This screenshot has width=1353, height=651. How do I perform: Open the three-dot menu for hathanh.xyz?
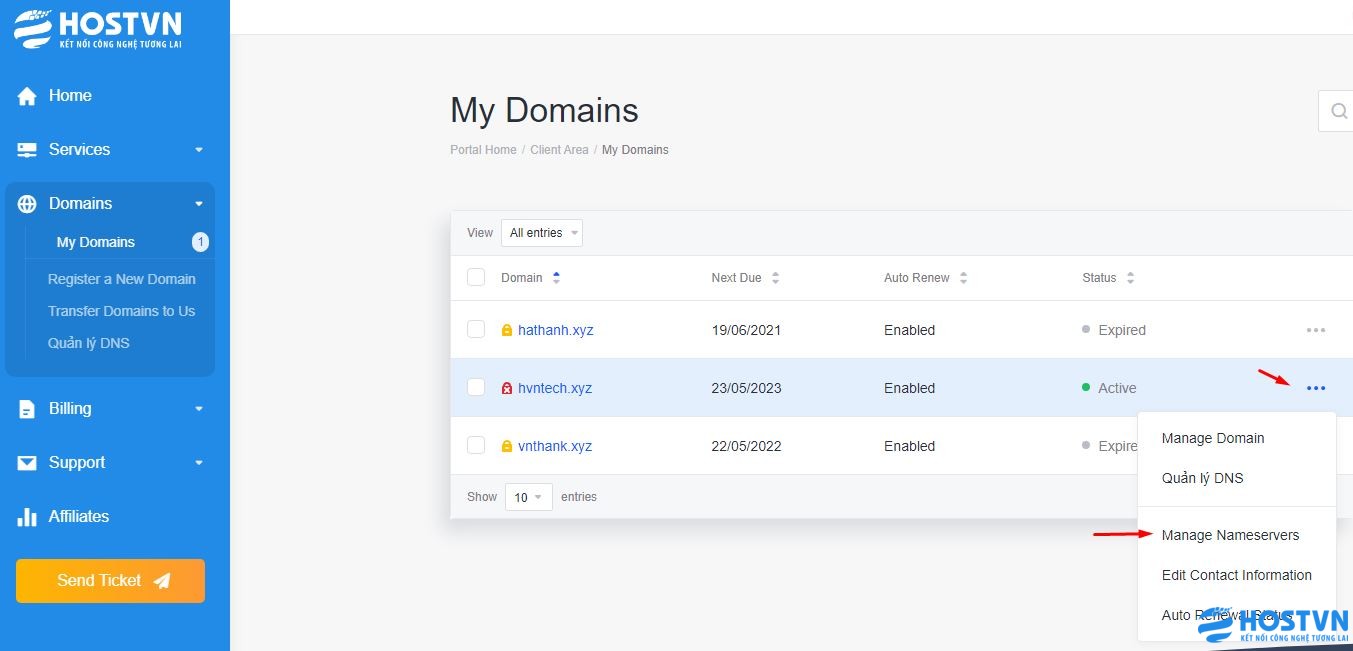click(x=1316, y=330)
